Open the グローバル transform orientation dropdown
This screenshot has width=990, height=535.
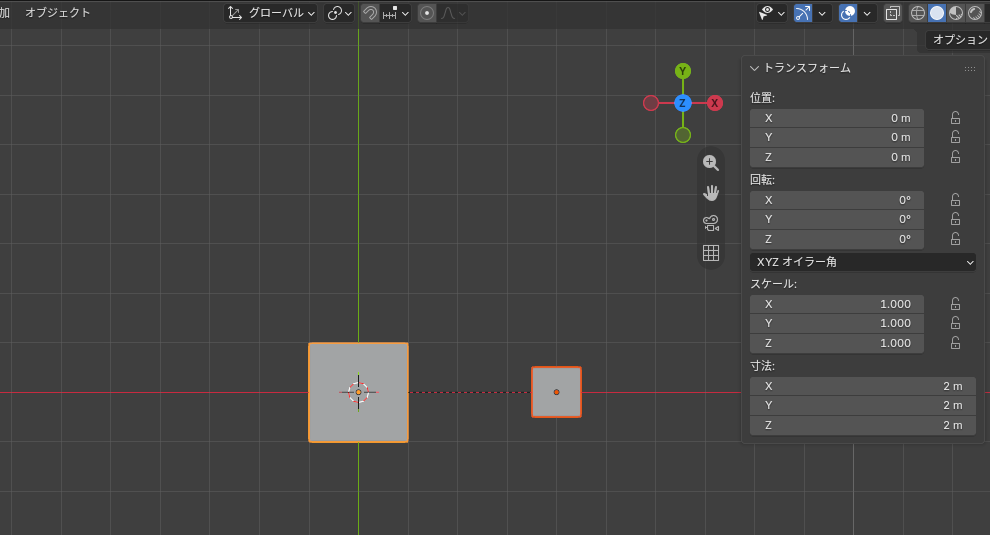271,13
